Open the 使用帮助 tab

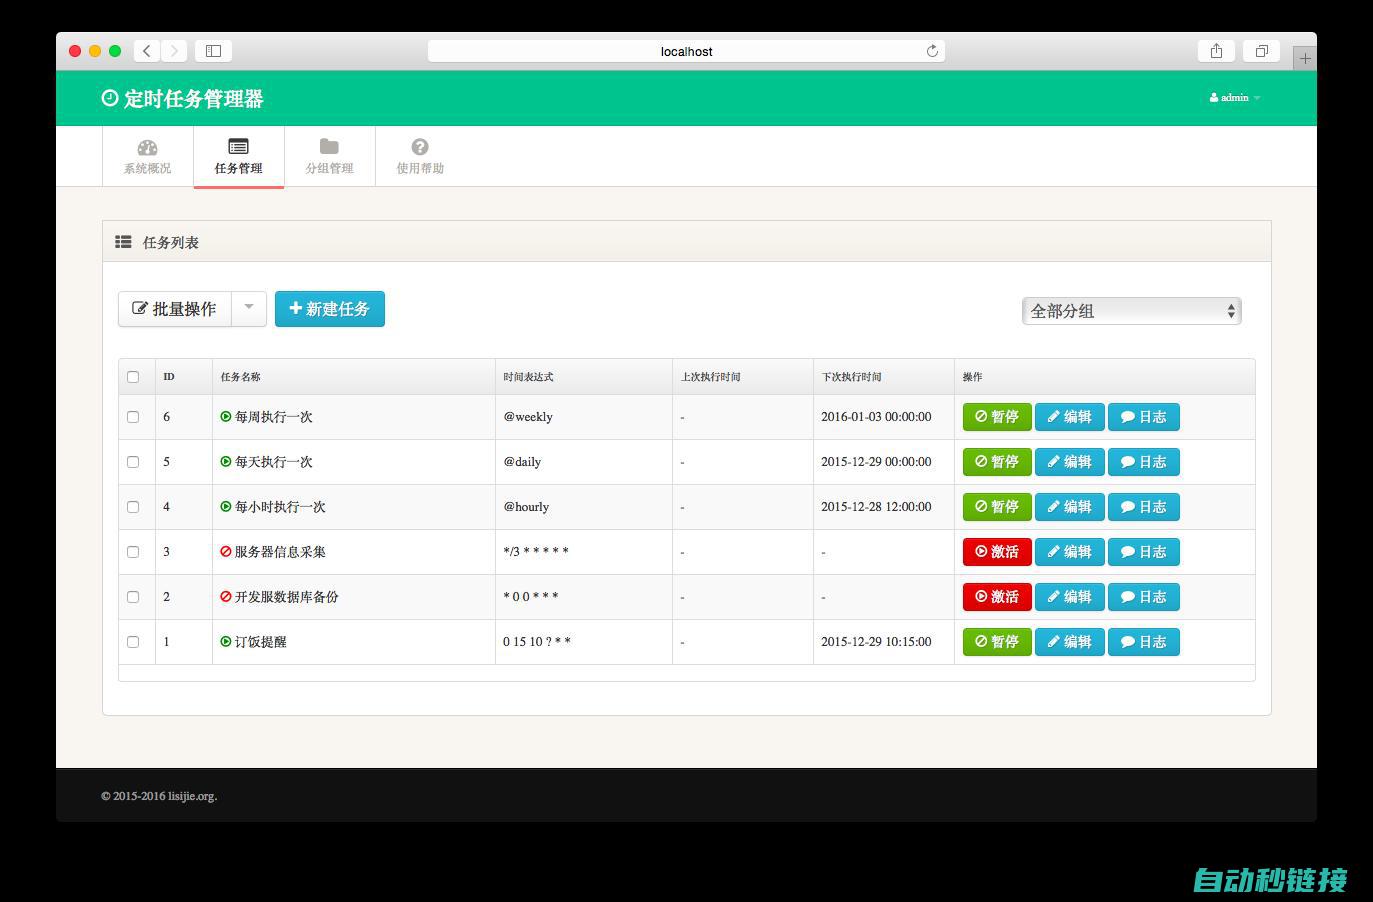pyautogui.click(x=420, y=156)
